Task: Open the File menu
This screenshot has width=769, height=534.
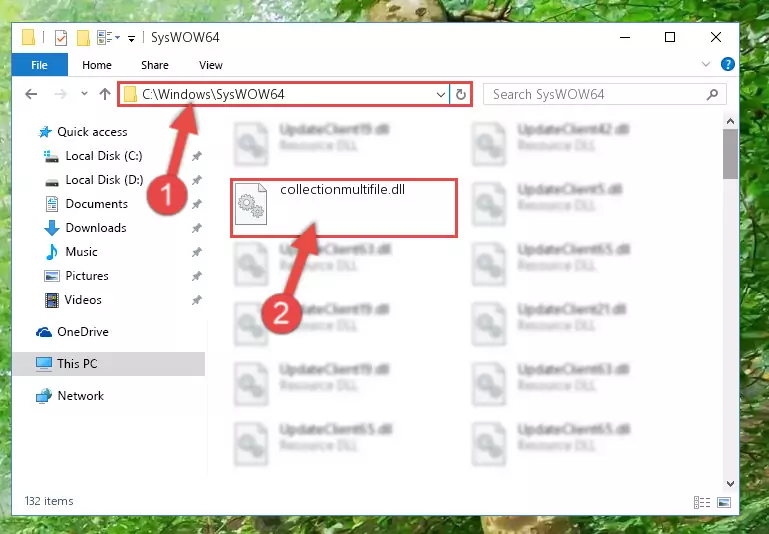Action: tap(39, 65)
